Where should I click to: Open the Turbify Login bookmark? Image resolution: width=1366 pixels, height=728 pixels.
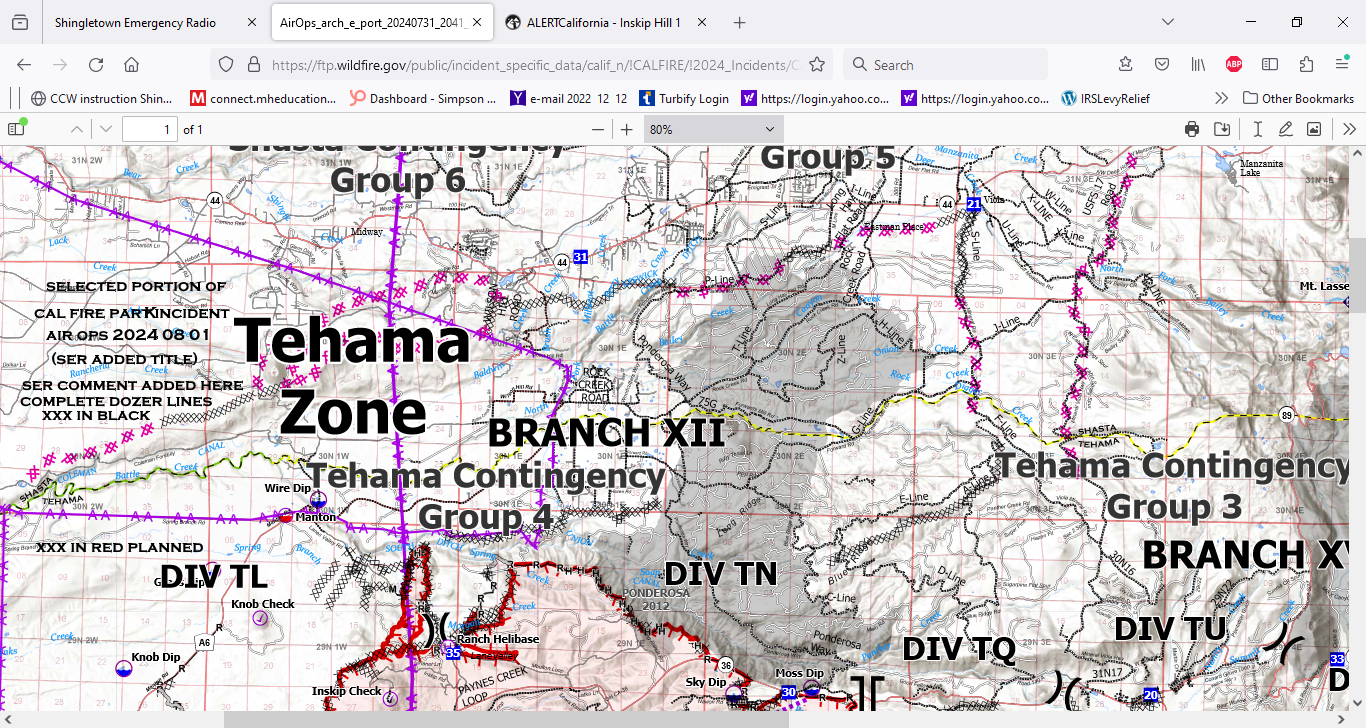(684, 98)
